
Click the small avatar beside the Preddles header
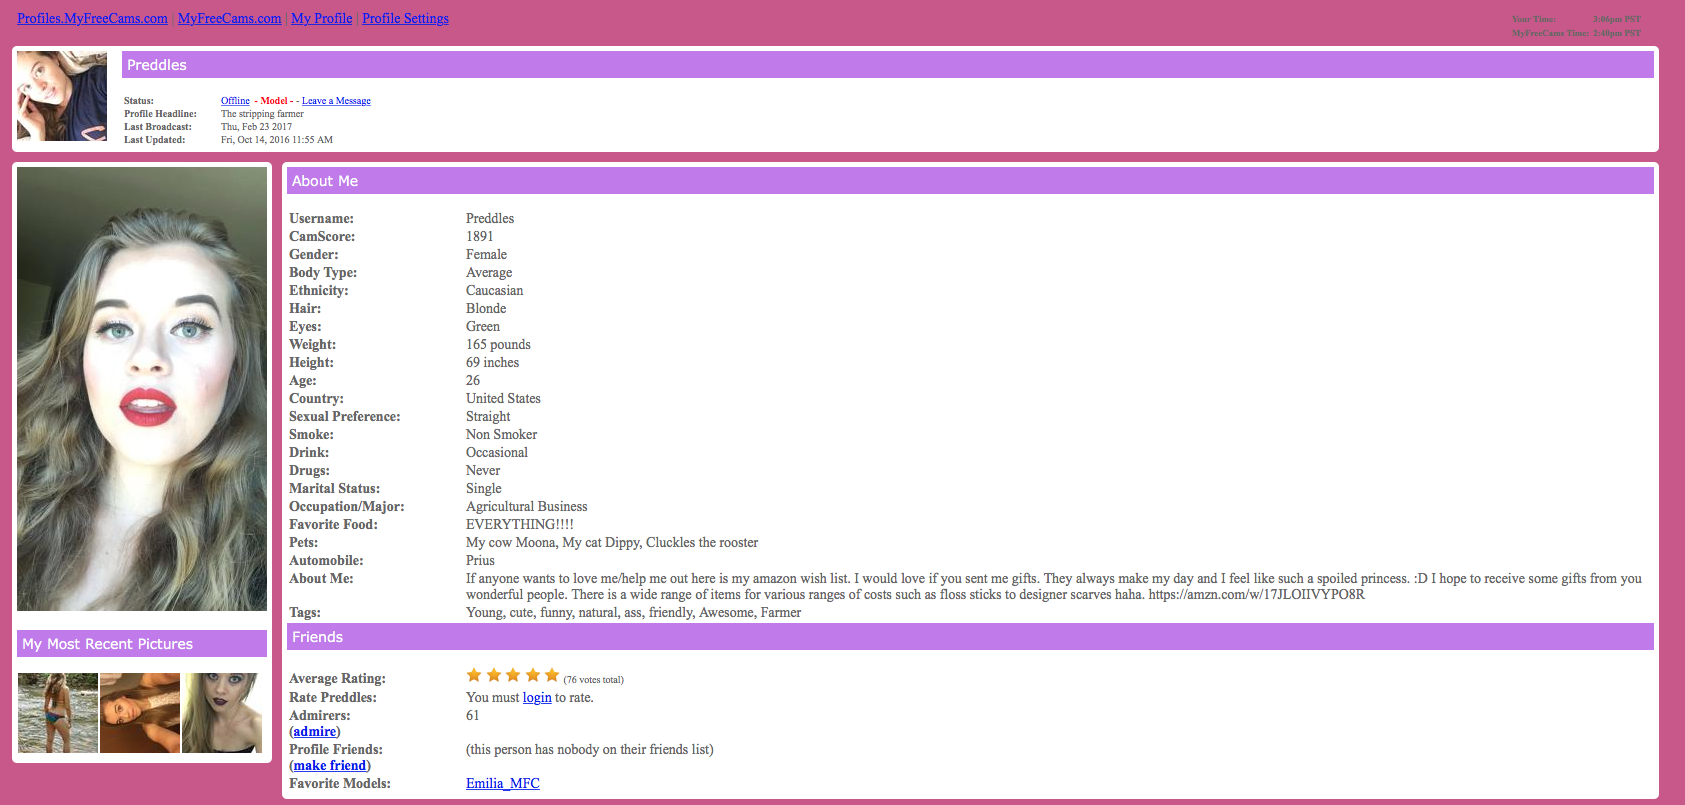pos(62,96)
